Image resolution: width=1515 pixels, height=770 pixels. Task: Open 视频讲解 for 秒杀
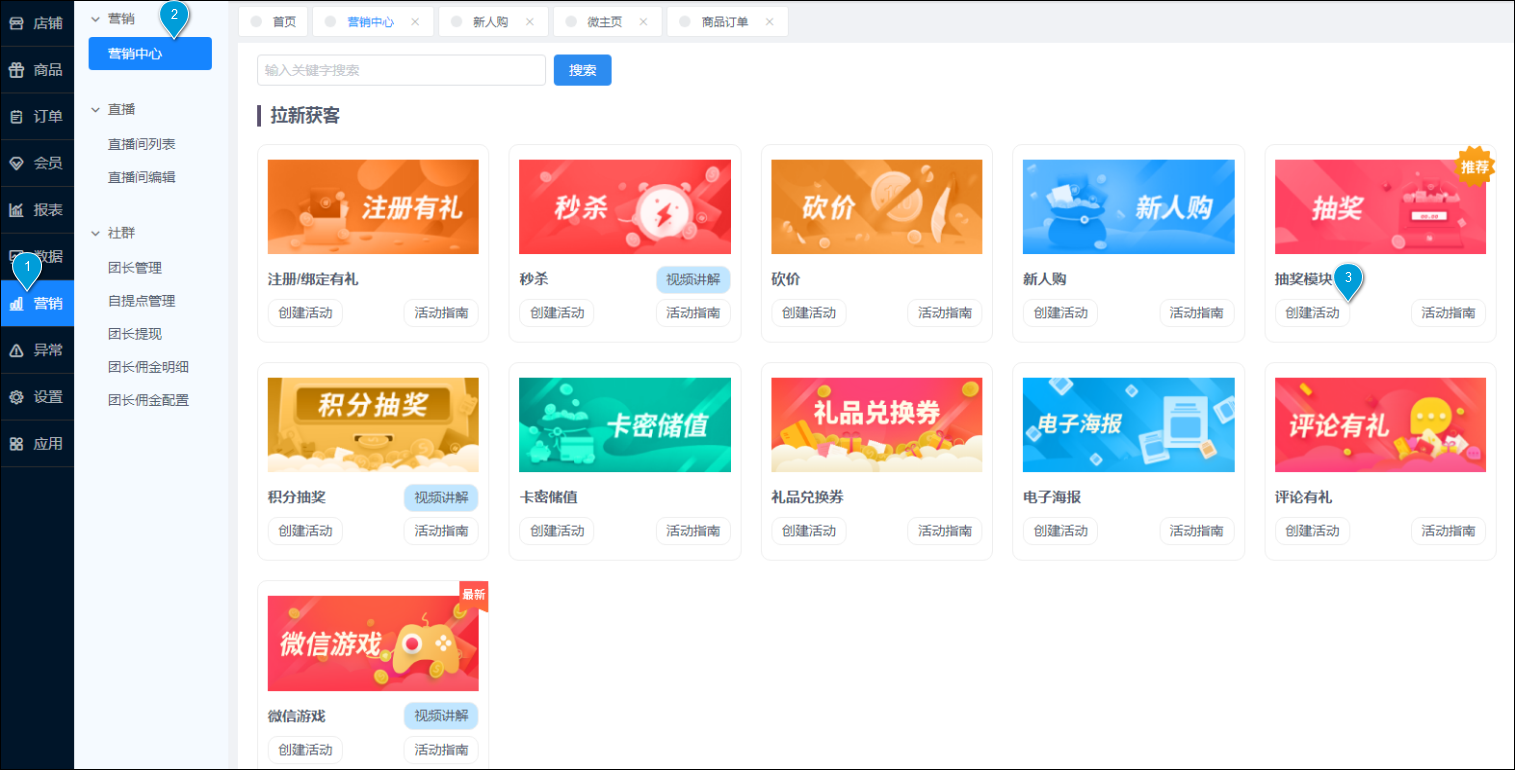[x=693, y=279]
